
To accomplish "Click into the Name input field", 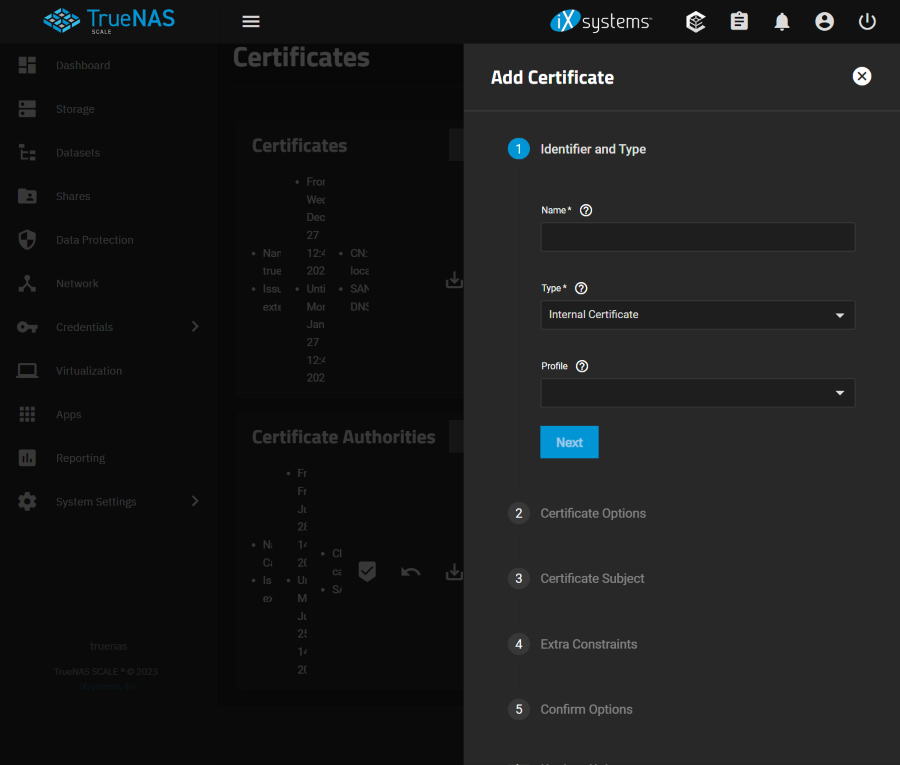I will [697, 237].
